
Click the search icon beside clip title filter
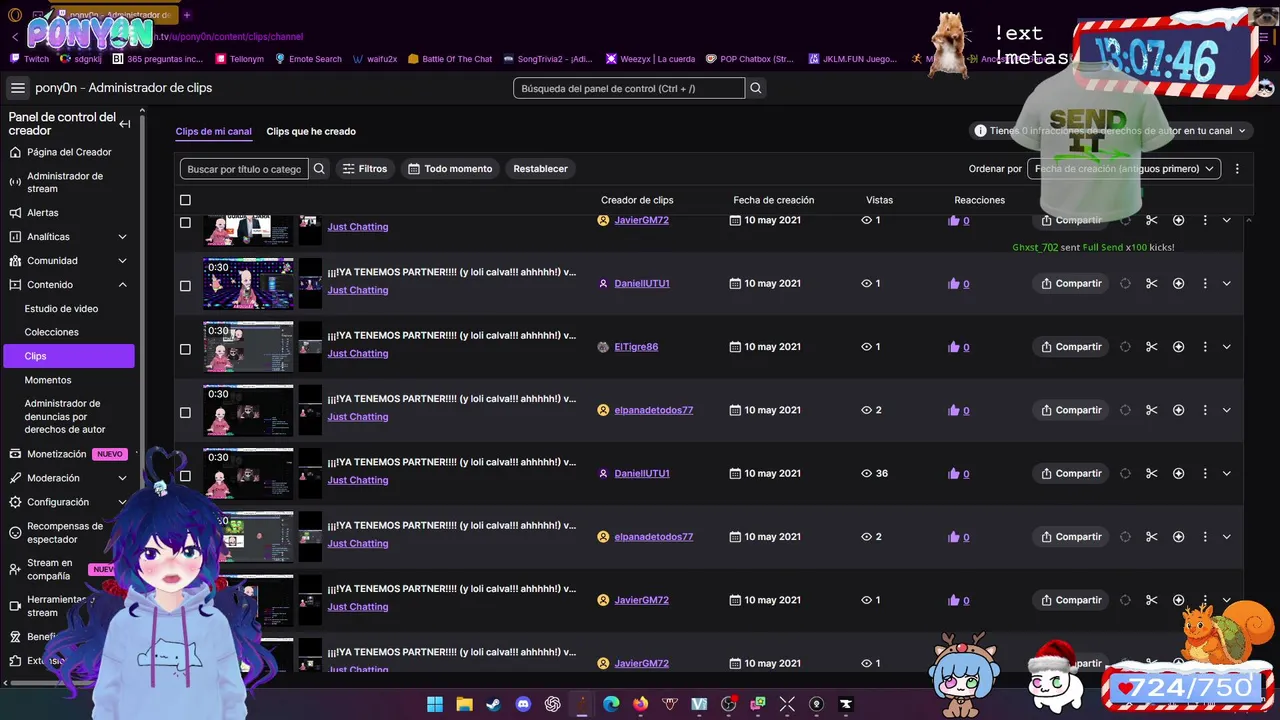319,169
